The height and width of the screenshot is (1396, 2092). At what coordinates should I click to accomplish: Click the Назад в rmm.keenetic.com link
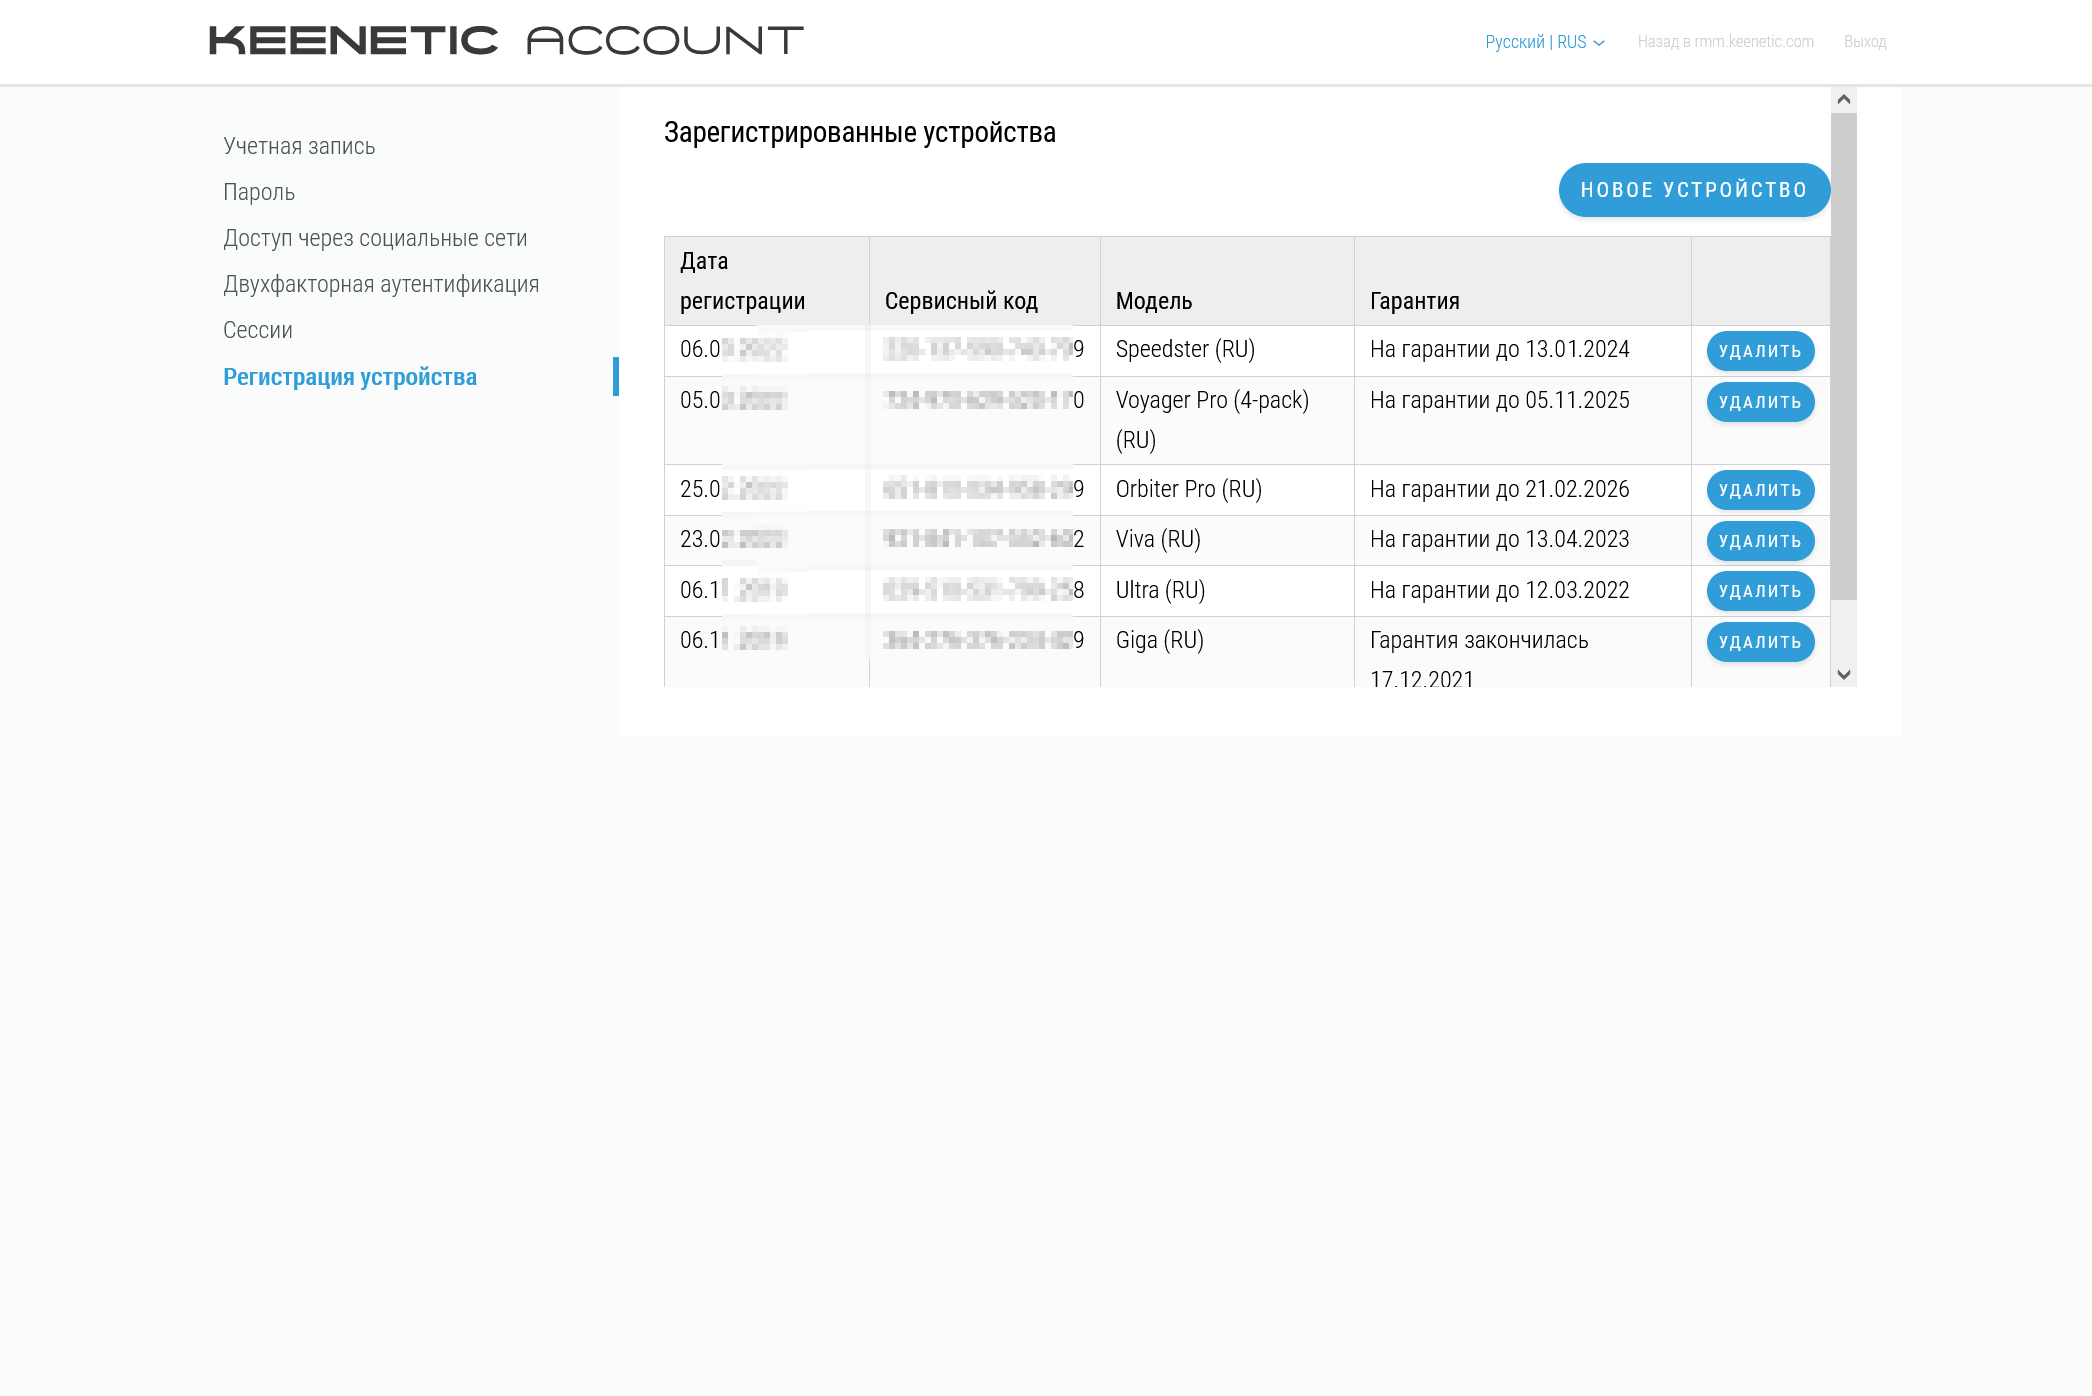[x=1725, y=42]
